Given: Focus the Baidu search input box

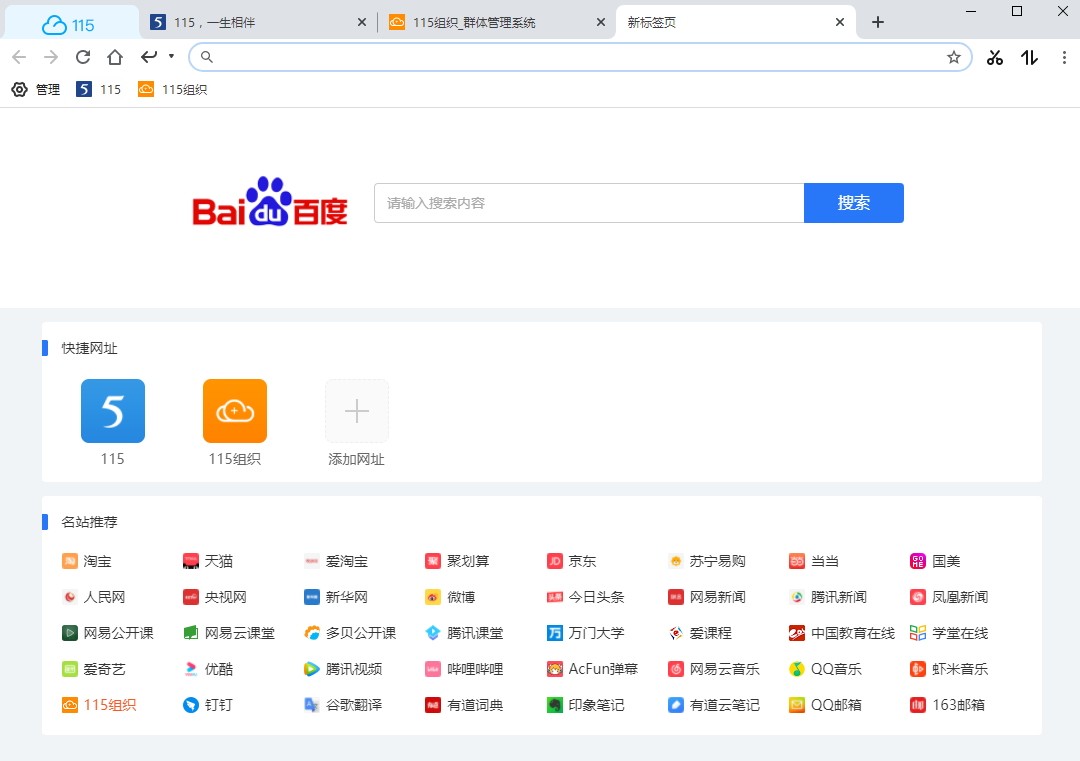Looking at the screenshot, I should pyautogui.click(x=589, y=203).
